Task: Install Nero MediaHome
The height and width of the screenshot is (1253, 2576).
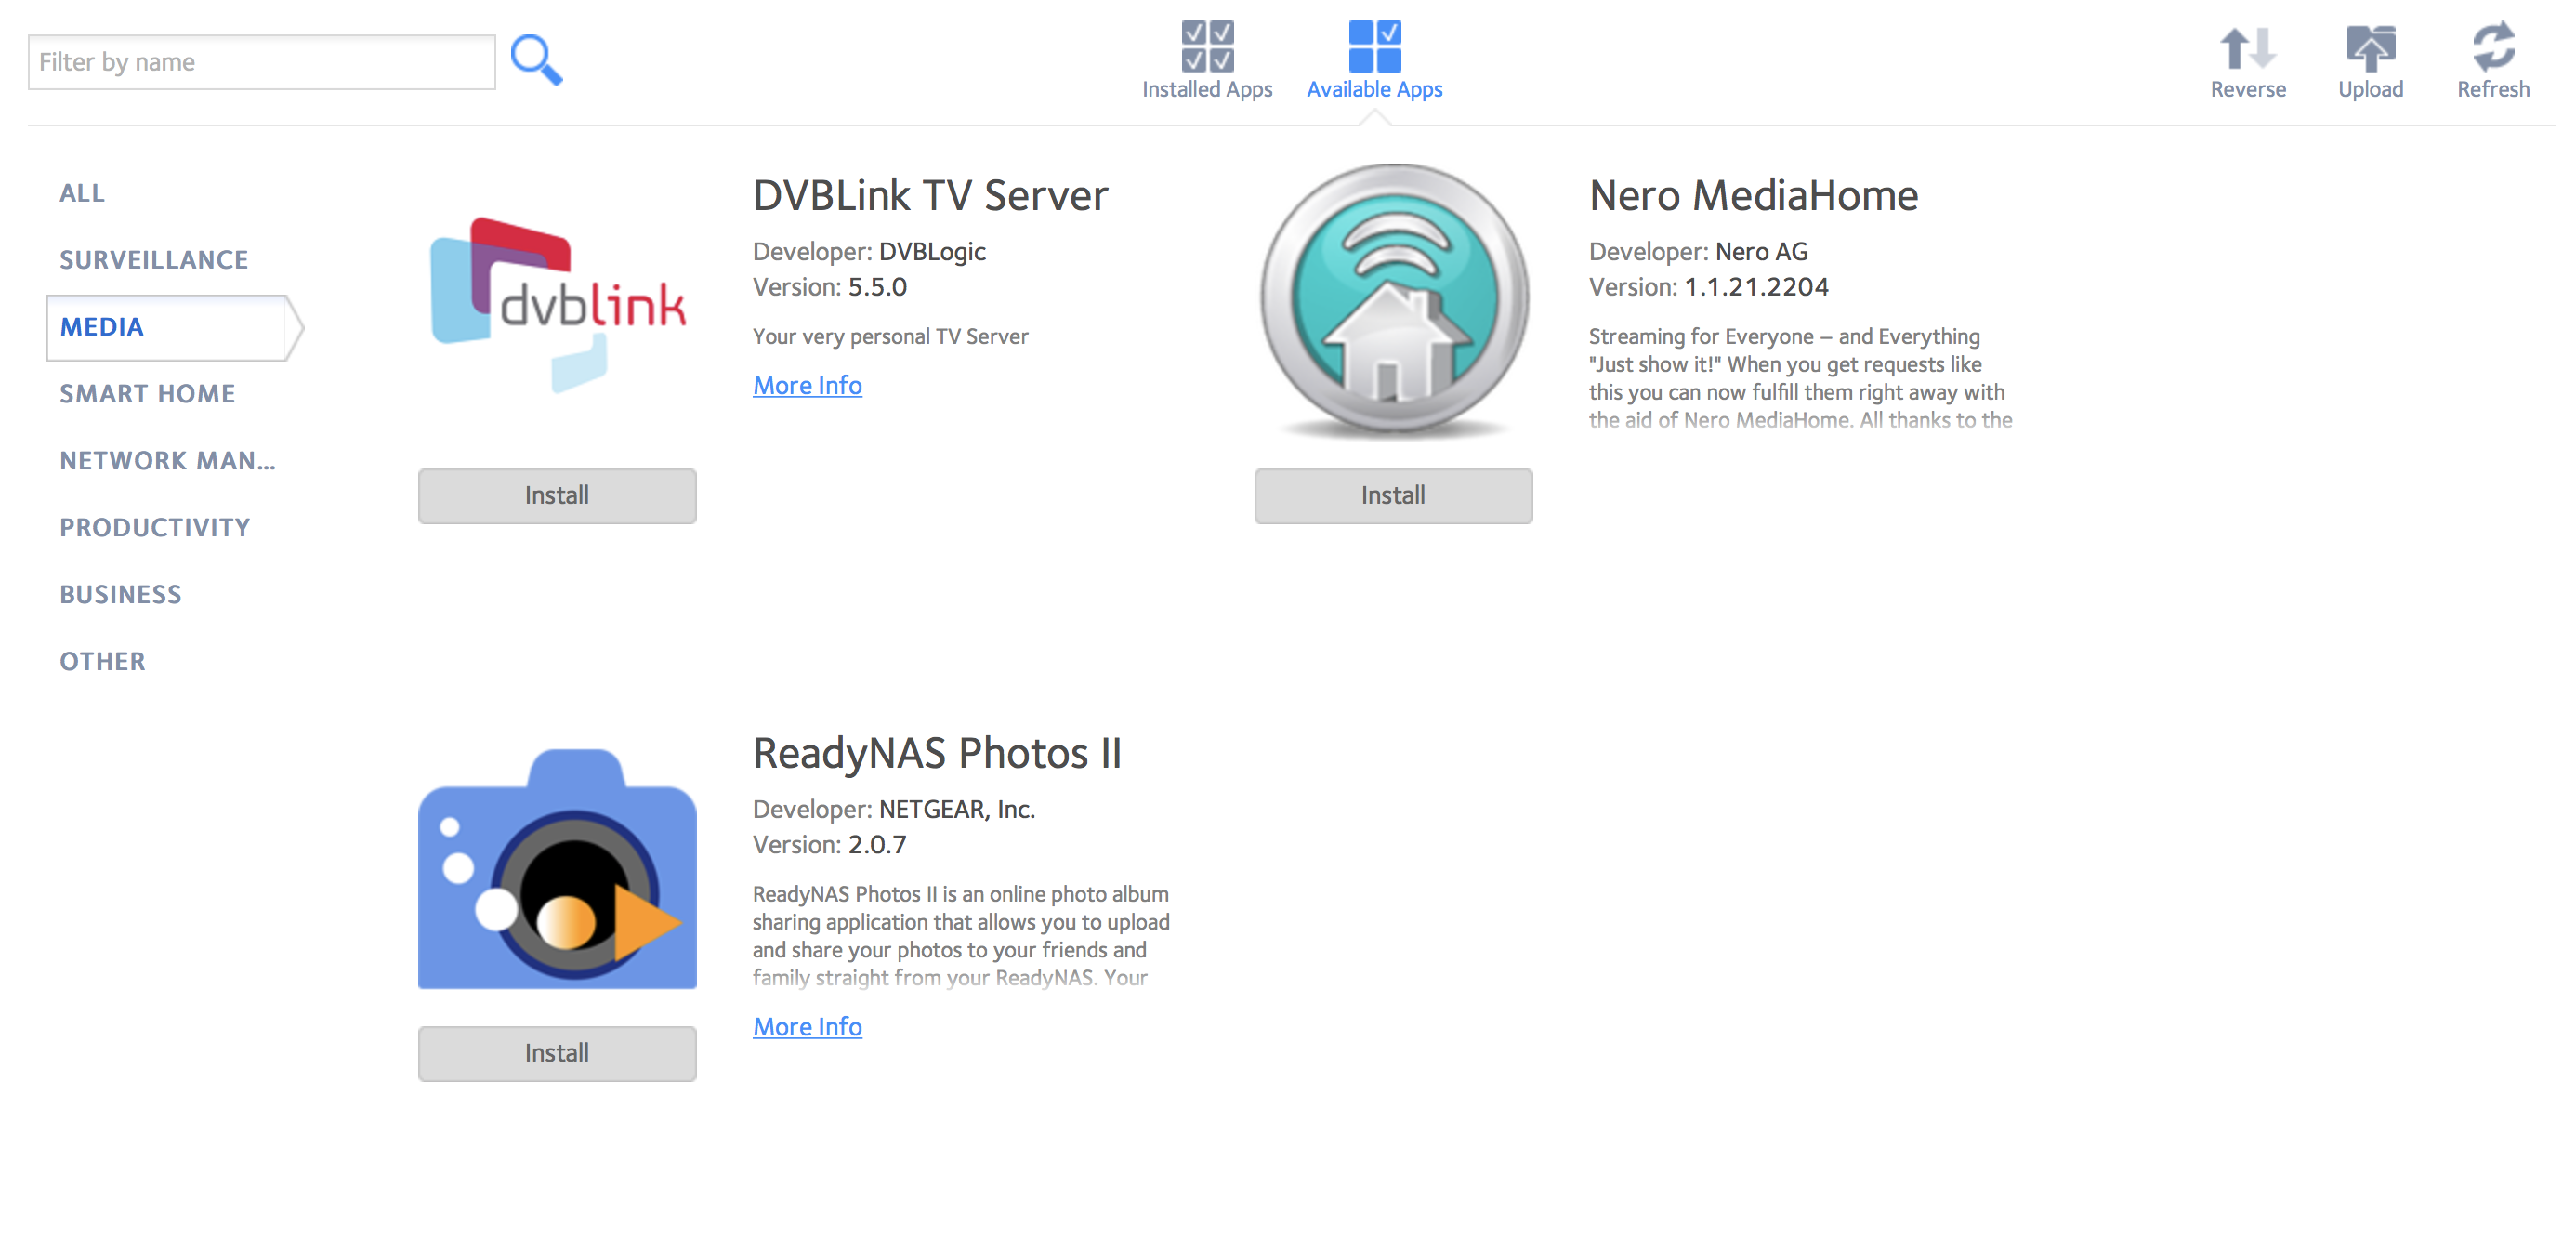Action: point(1393,496)
